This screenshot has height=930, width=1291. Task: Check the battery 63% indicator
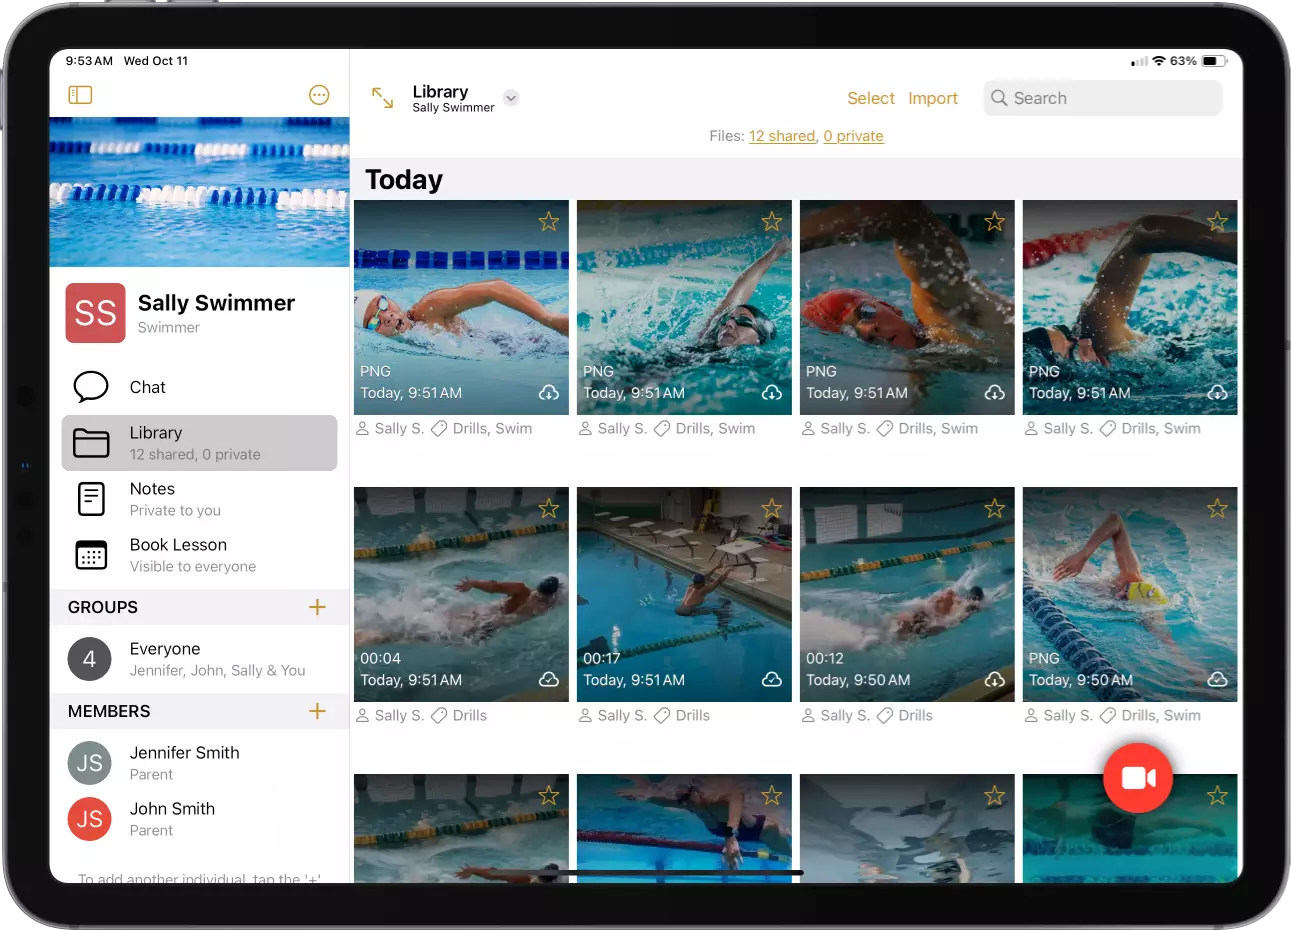[1198, 61]
